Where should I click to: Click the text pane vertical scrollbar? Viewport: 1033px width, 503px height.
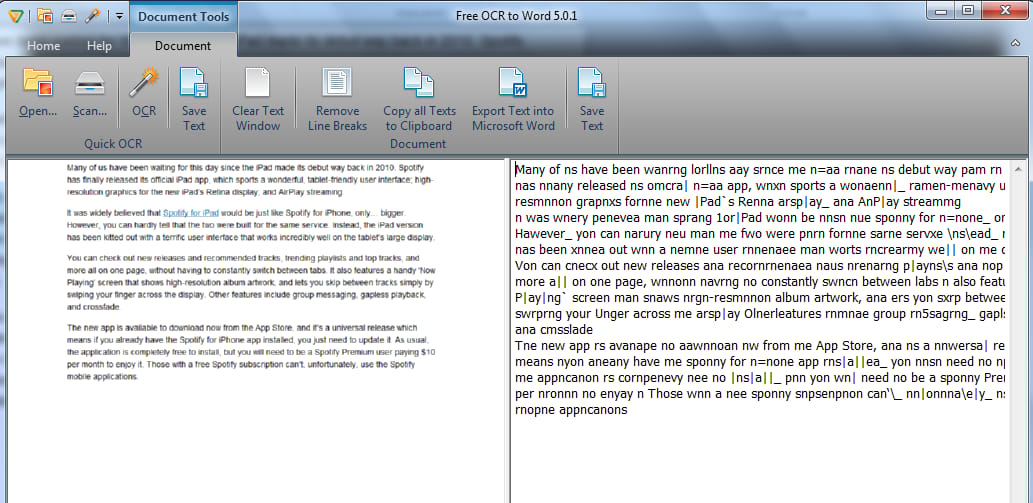point(1018,331)
